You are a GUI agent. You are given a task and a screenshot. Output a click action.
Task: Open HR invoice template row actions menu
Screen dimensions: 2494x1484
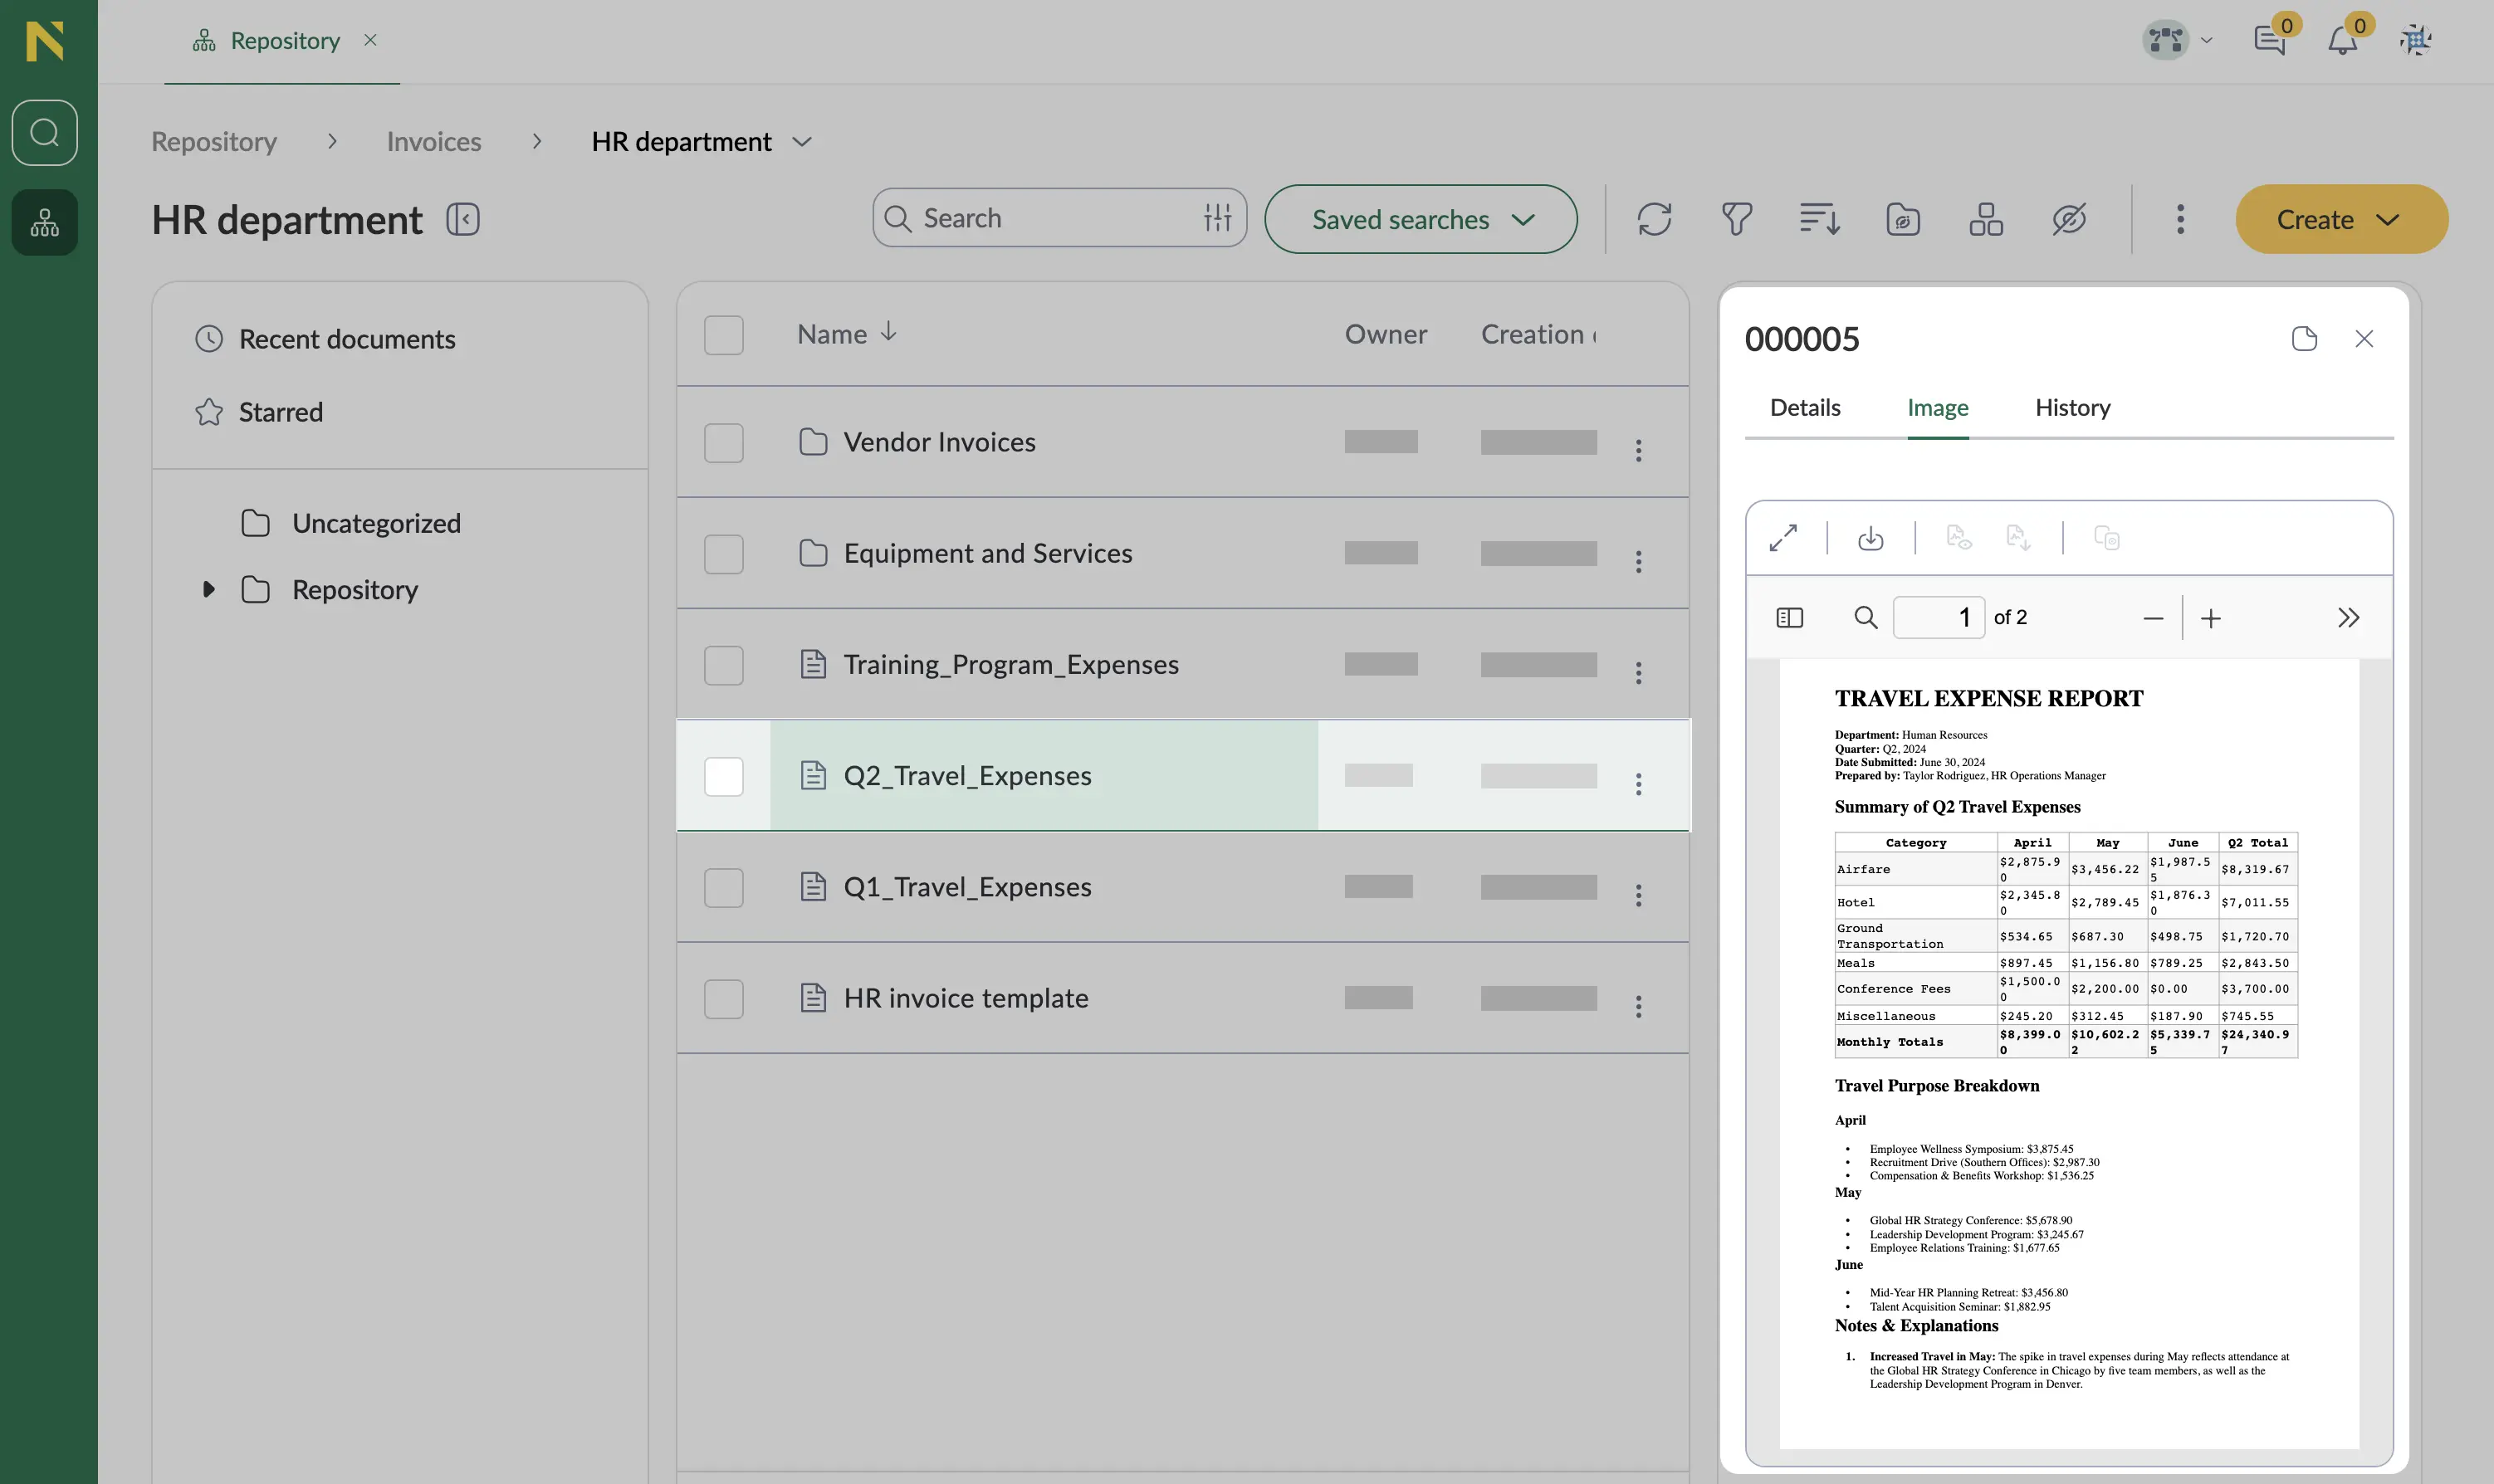coord(1638,1005)
